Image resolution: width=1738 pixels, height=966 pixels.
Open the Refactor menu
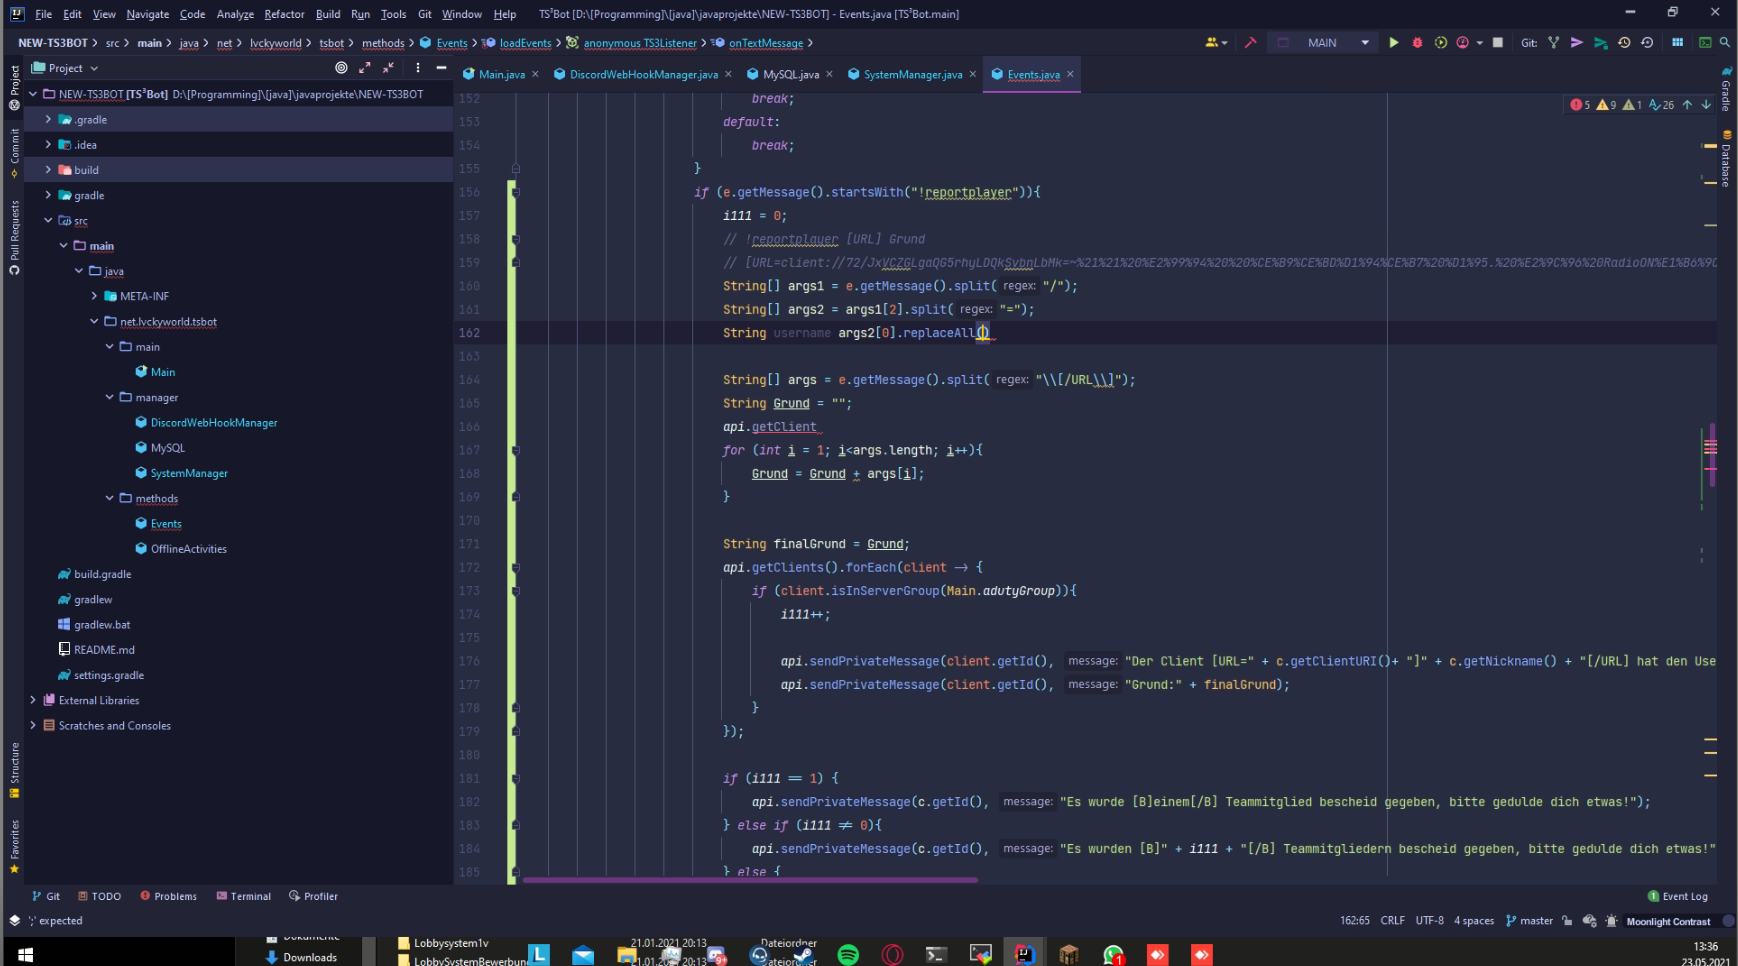(x=284, y=14)
